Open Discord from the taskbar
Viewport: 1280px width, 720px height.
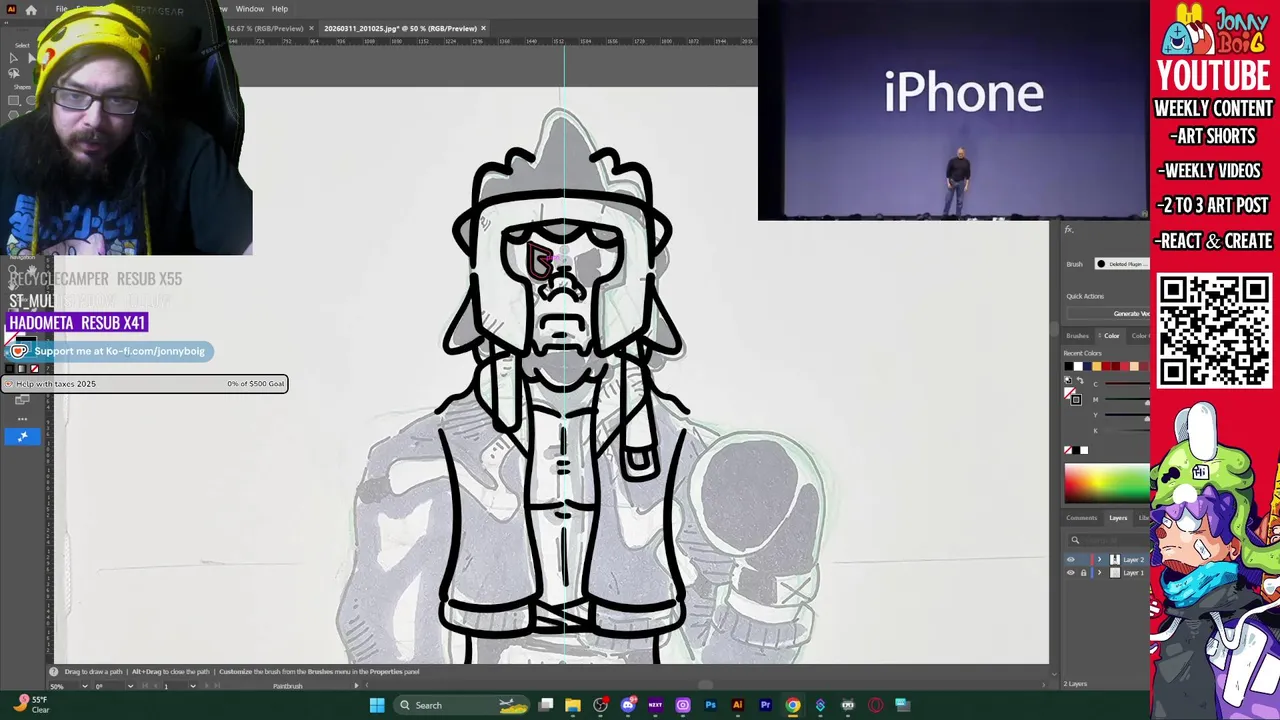click(x=628, y=705)
